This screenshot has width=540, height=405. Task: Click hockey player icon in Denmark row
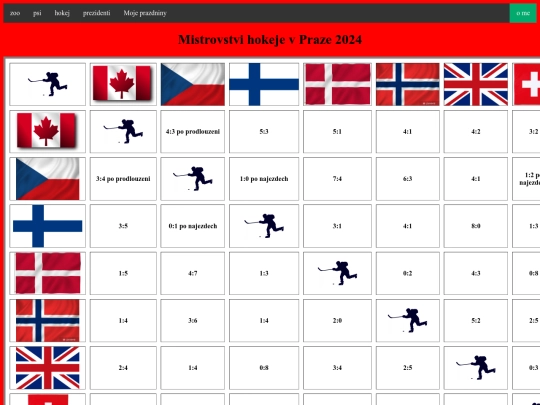click(x=337, y=273)
